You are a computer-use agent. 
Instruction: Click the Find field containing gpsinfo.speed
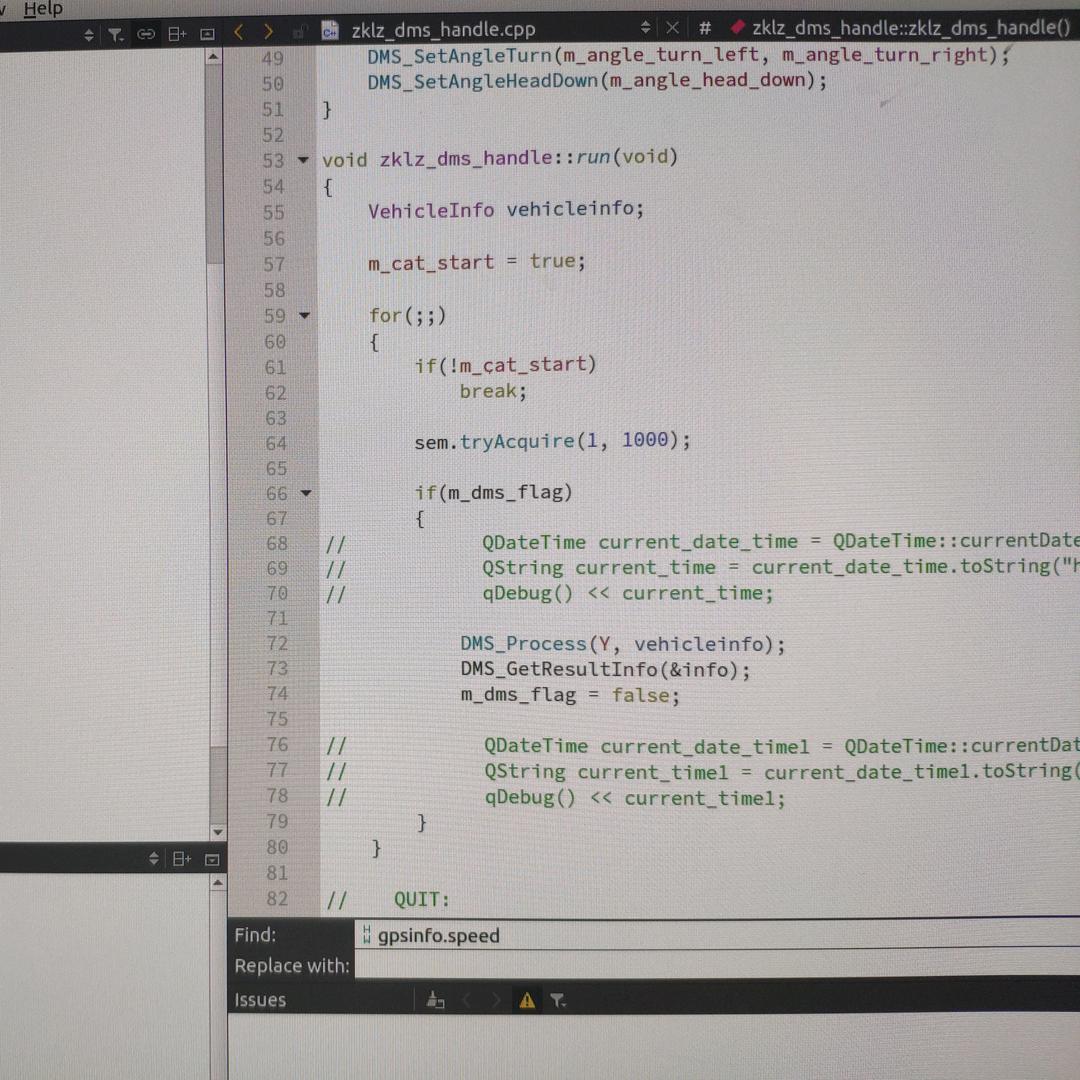point(700,936)
